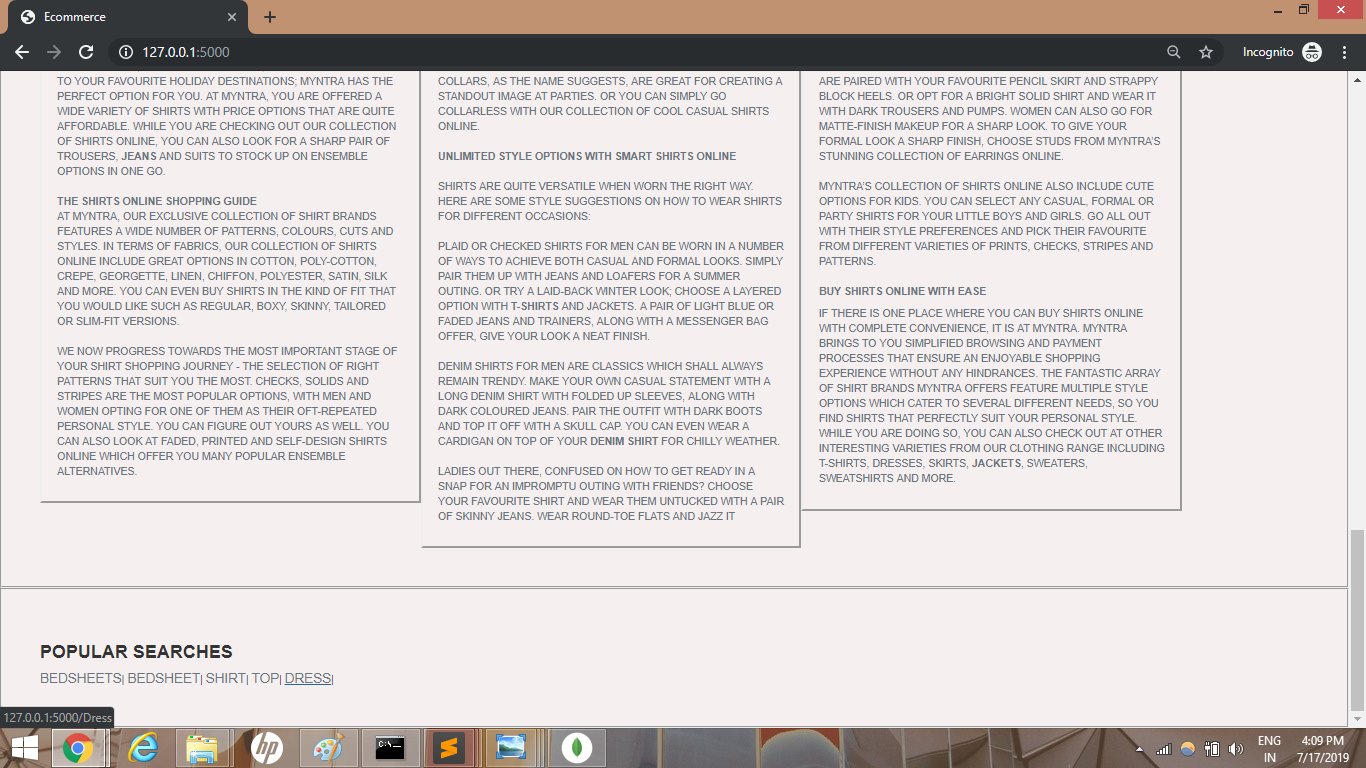Click the scrollbar up arrow
This screenshot has height=768, width=1366.
click(x=1357, y=78)
